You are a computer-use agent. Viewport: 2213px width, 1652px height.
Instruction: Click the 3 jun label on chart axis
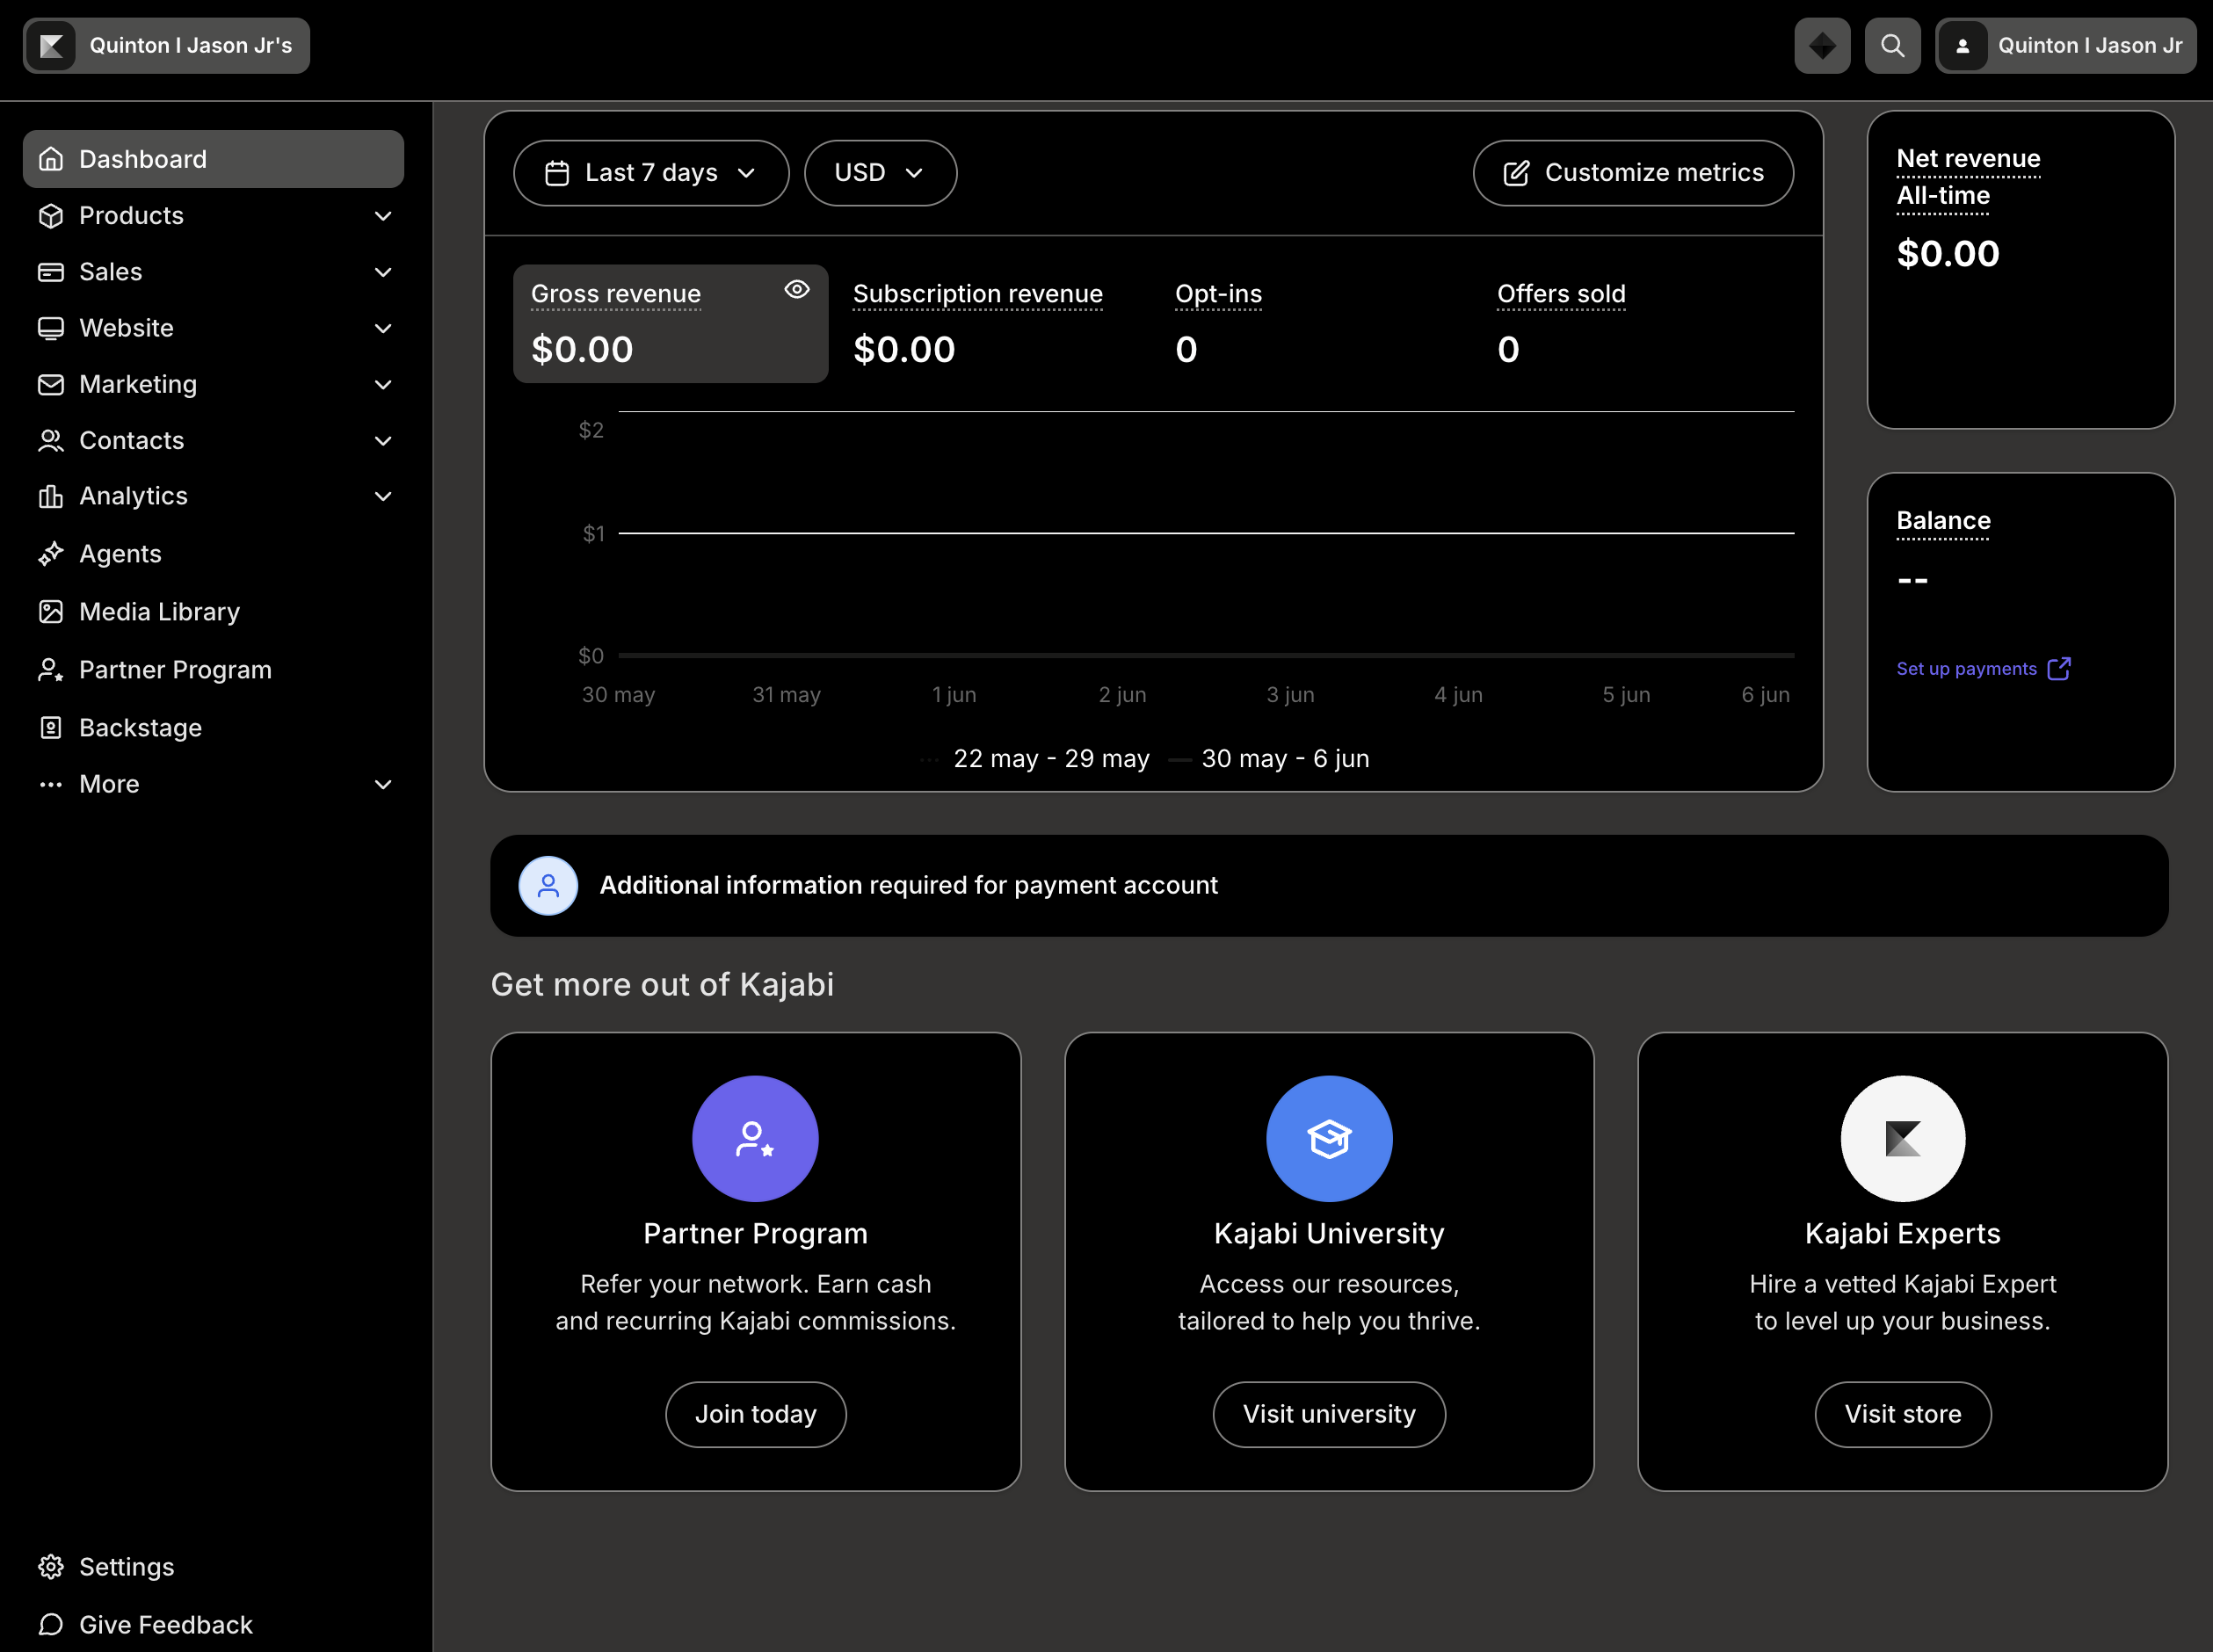1290,694
